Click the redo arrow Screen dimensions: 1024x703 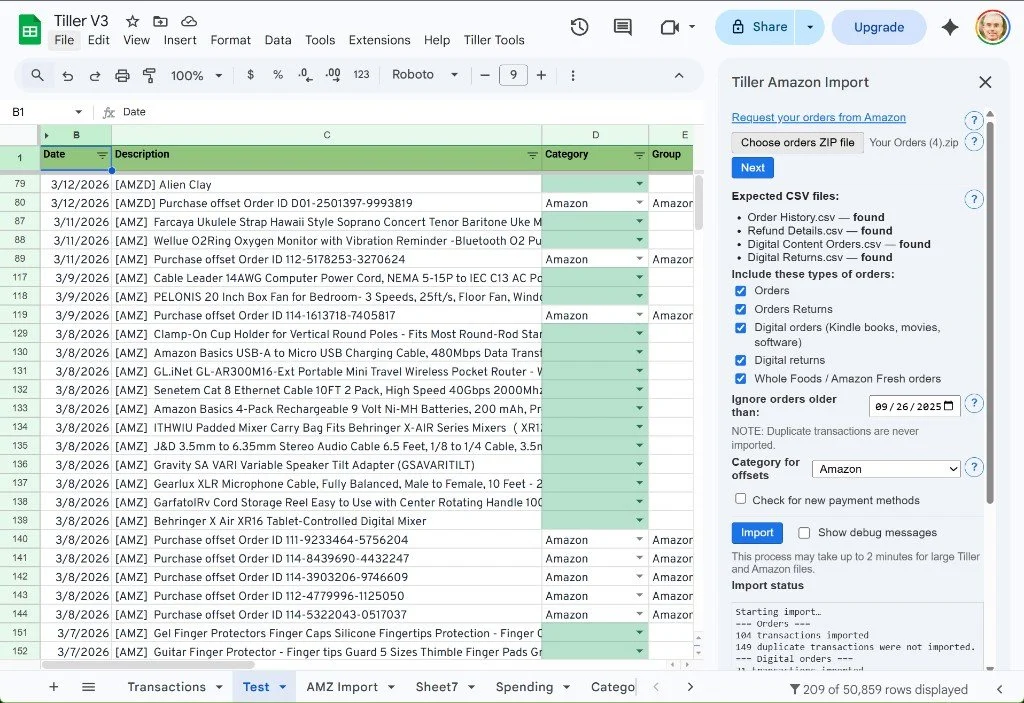[95, 76]
